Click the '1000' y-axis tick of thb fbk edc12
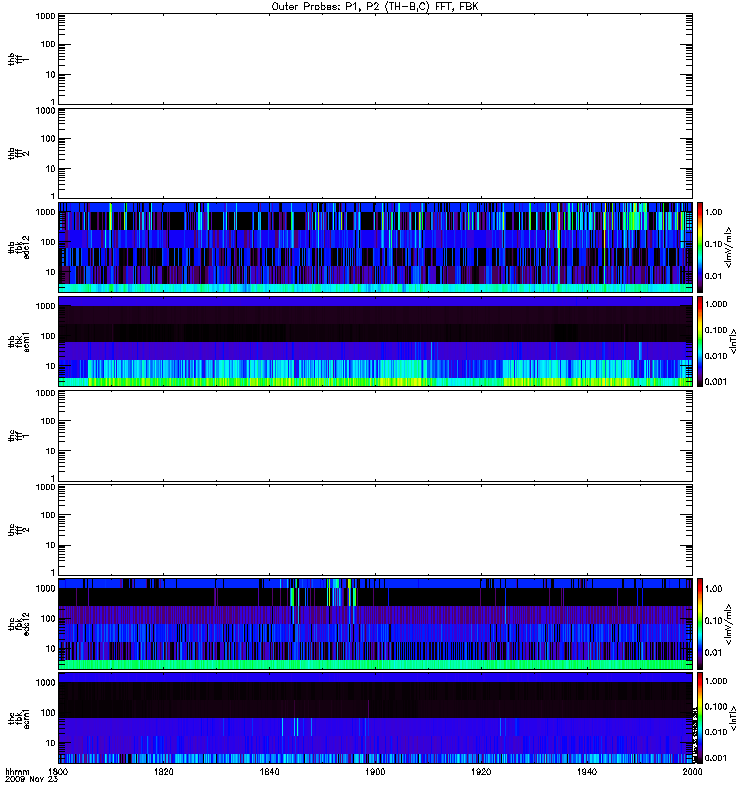This screenshot has width=750, height=800. pyautogui.click(x=45, y=212)
